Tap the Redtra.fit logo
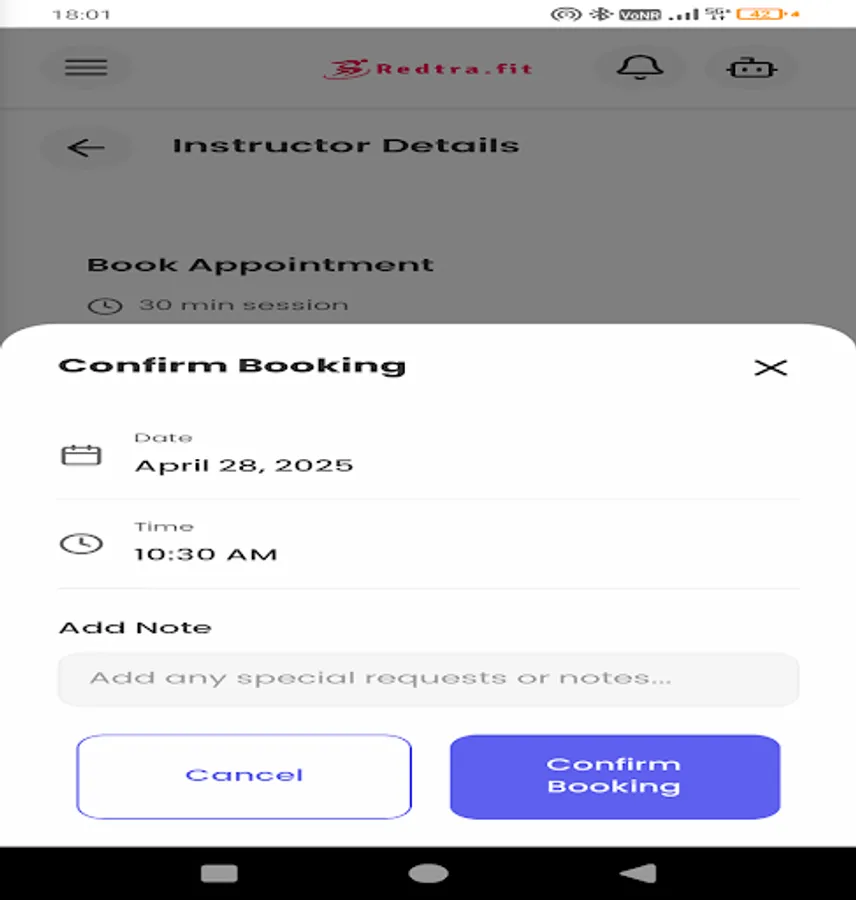 pyautogui.click(x=428, y=69)
